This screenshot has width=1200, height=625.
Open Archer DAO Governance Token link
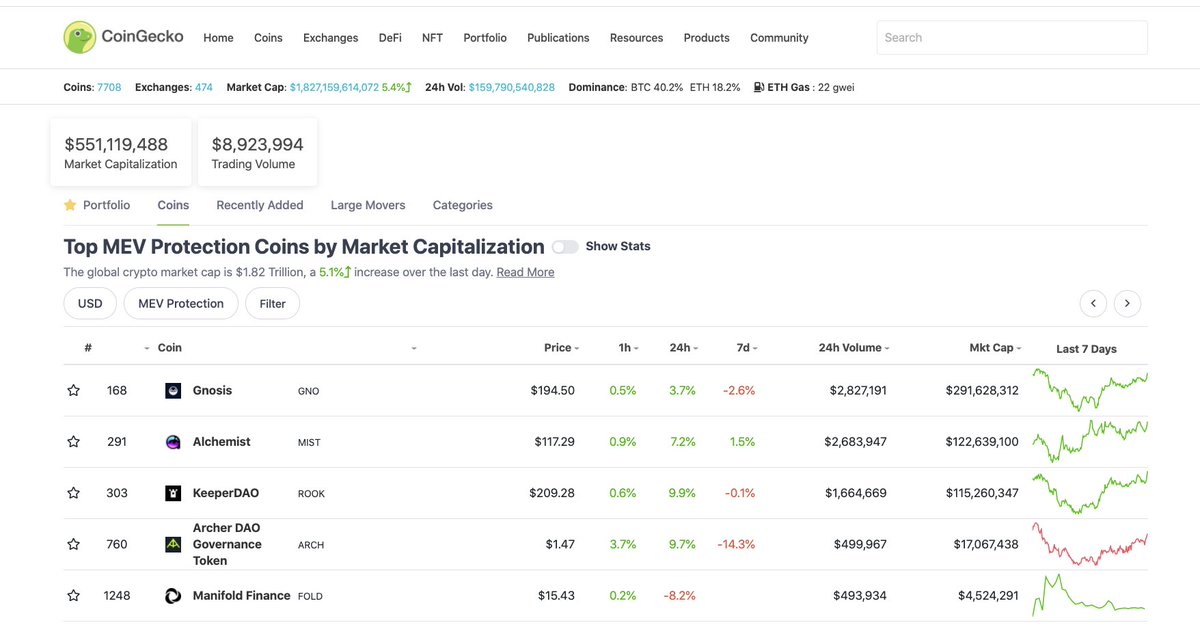(x=227, y=545)
